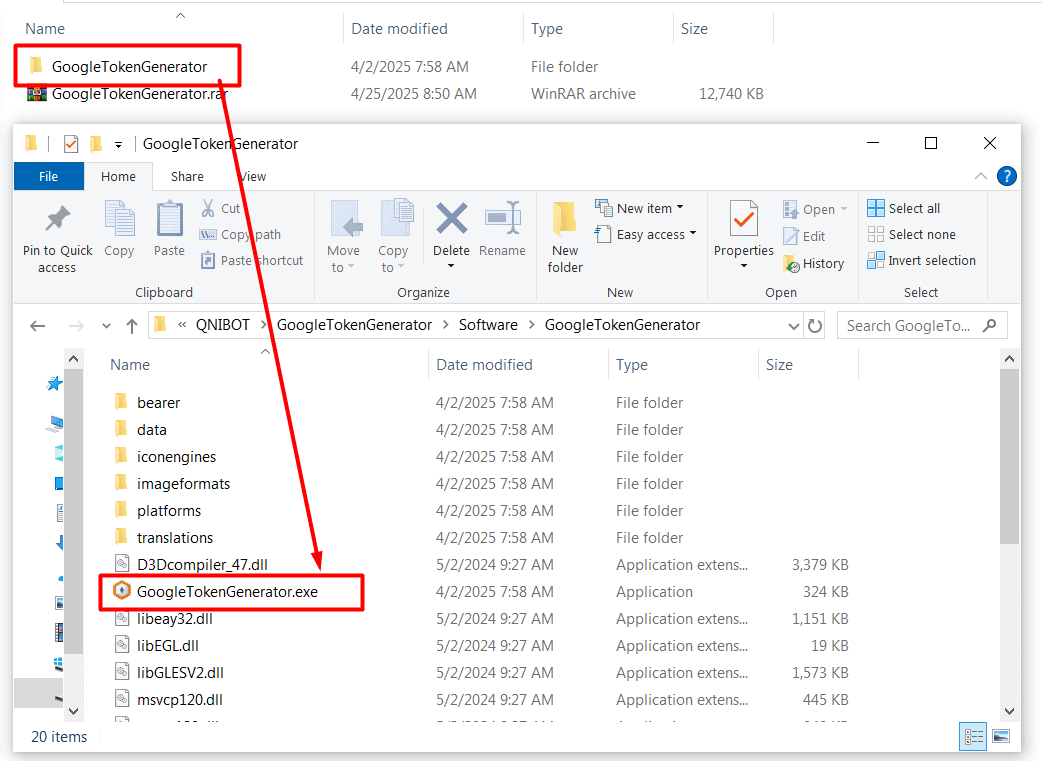Click the Edit ribbon button

click(805, 236)
